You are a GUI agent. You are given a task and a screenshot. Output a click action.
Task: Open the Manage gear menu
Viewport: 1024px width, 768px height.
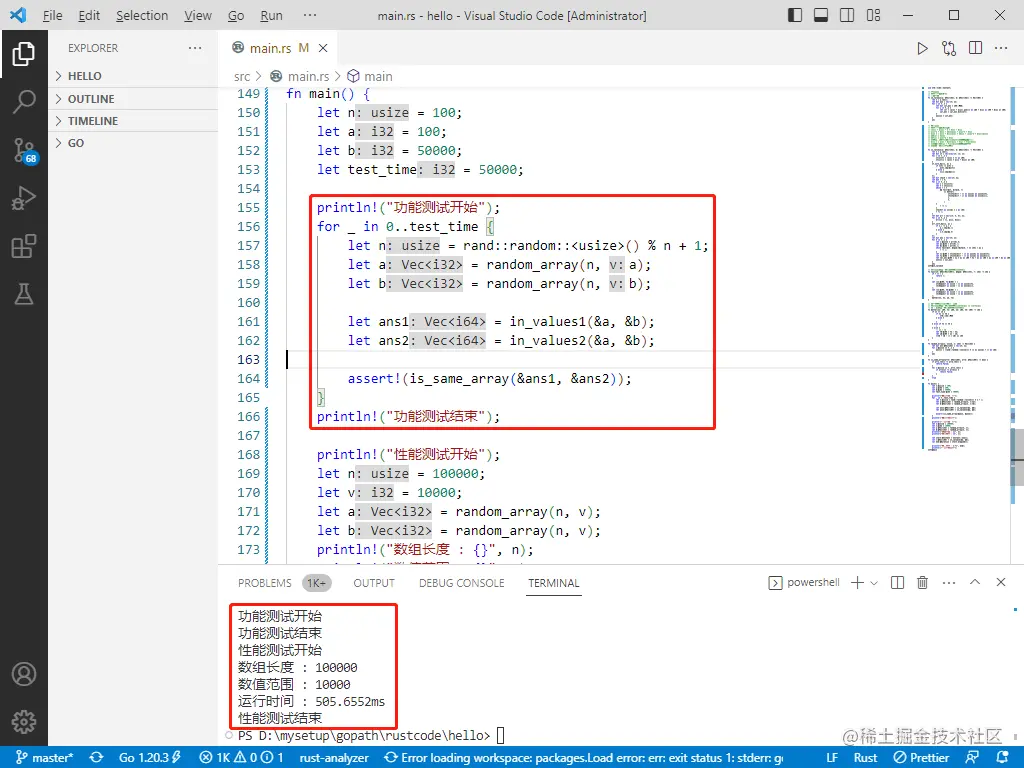click(24, 722)
